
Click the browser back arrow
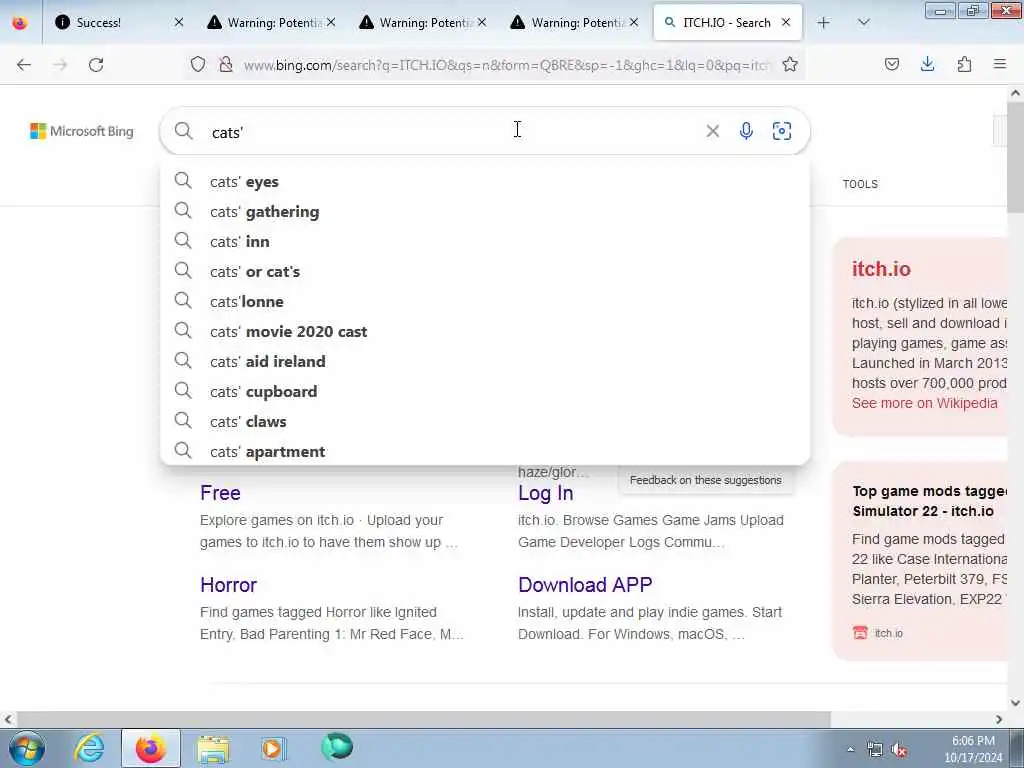(24, 65)
